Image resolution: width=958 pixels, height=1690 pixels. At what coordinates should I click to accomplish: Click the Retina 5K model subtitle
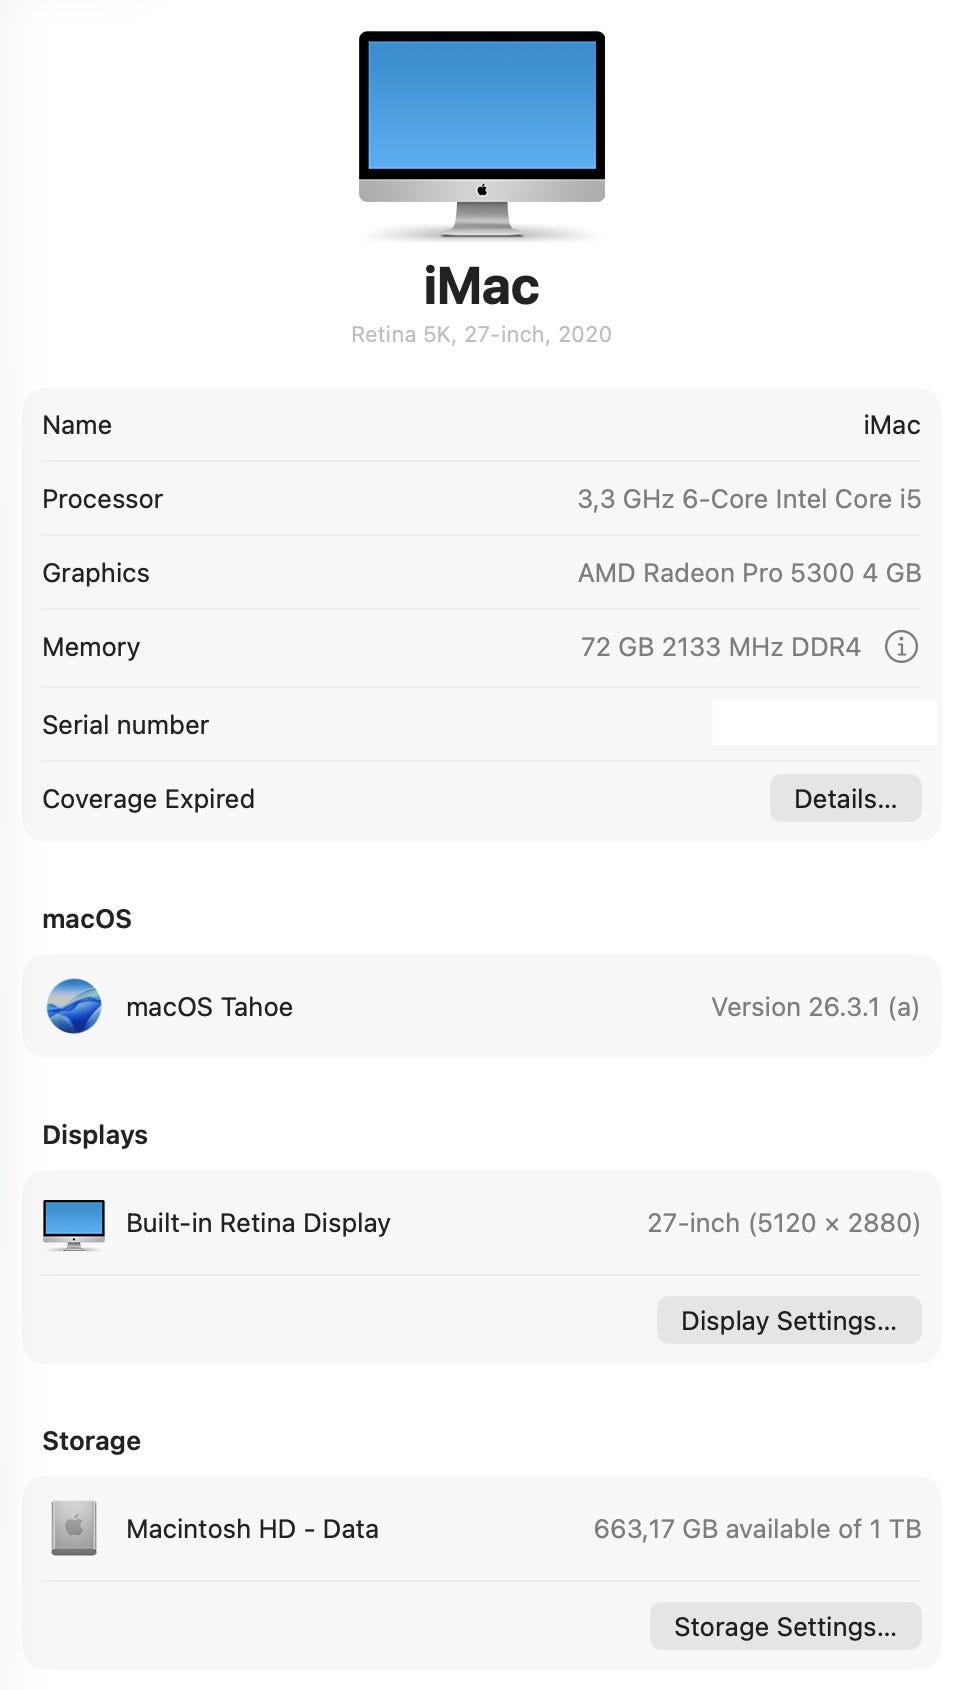(x=481, y=334)
